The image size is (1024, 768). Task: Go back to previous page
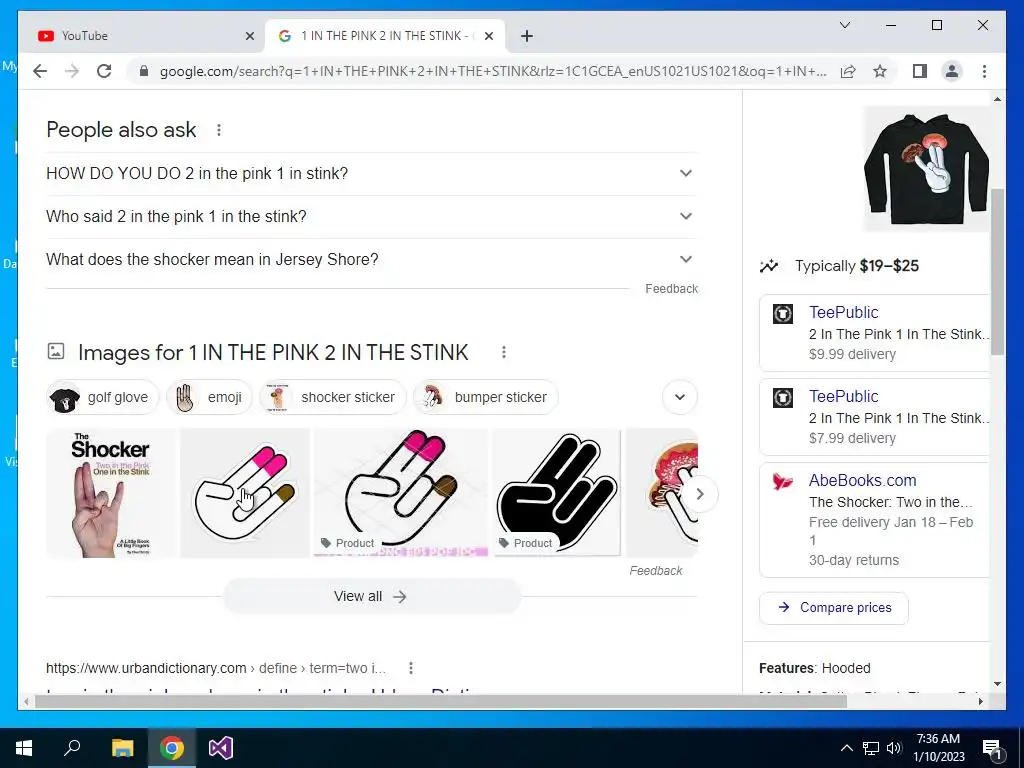click(x=40, y=71)
